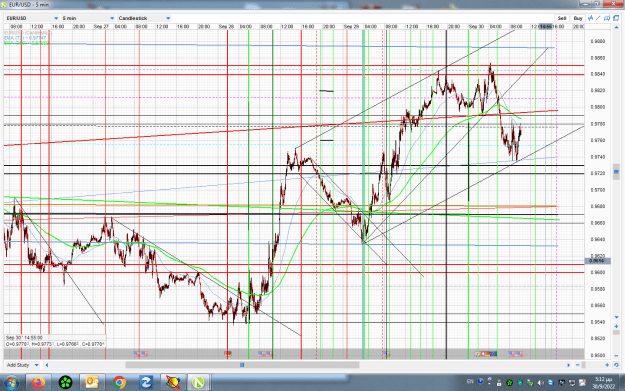Open the Add Study dropdown
The width and height of the screenshot is (625, 391).
(23, 365)
